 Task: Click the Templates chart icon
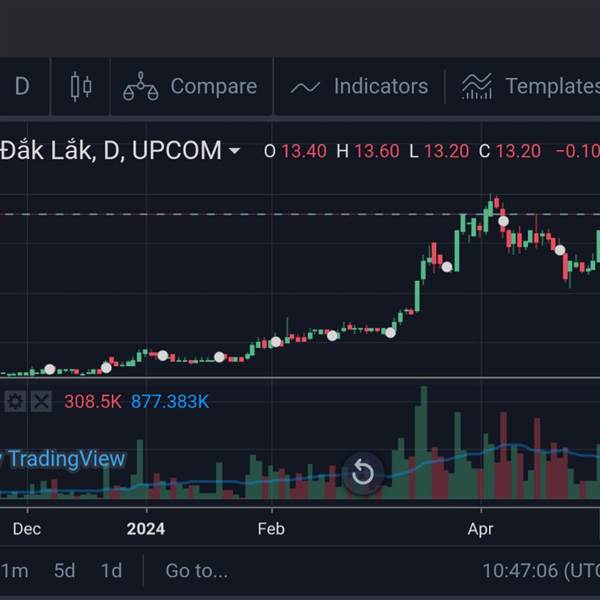[477, 86]
